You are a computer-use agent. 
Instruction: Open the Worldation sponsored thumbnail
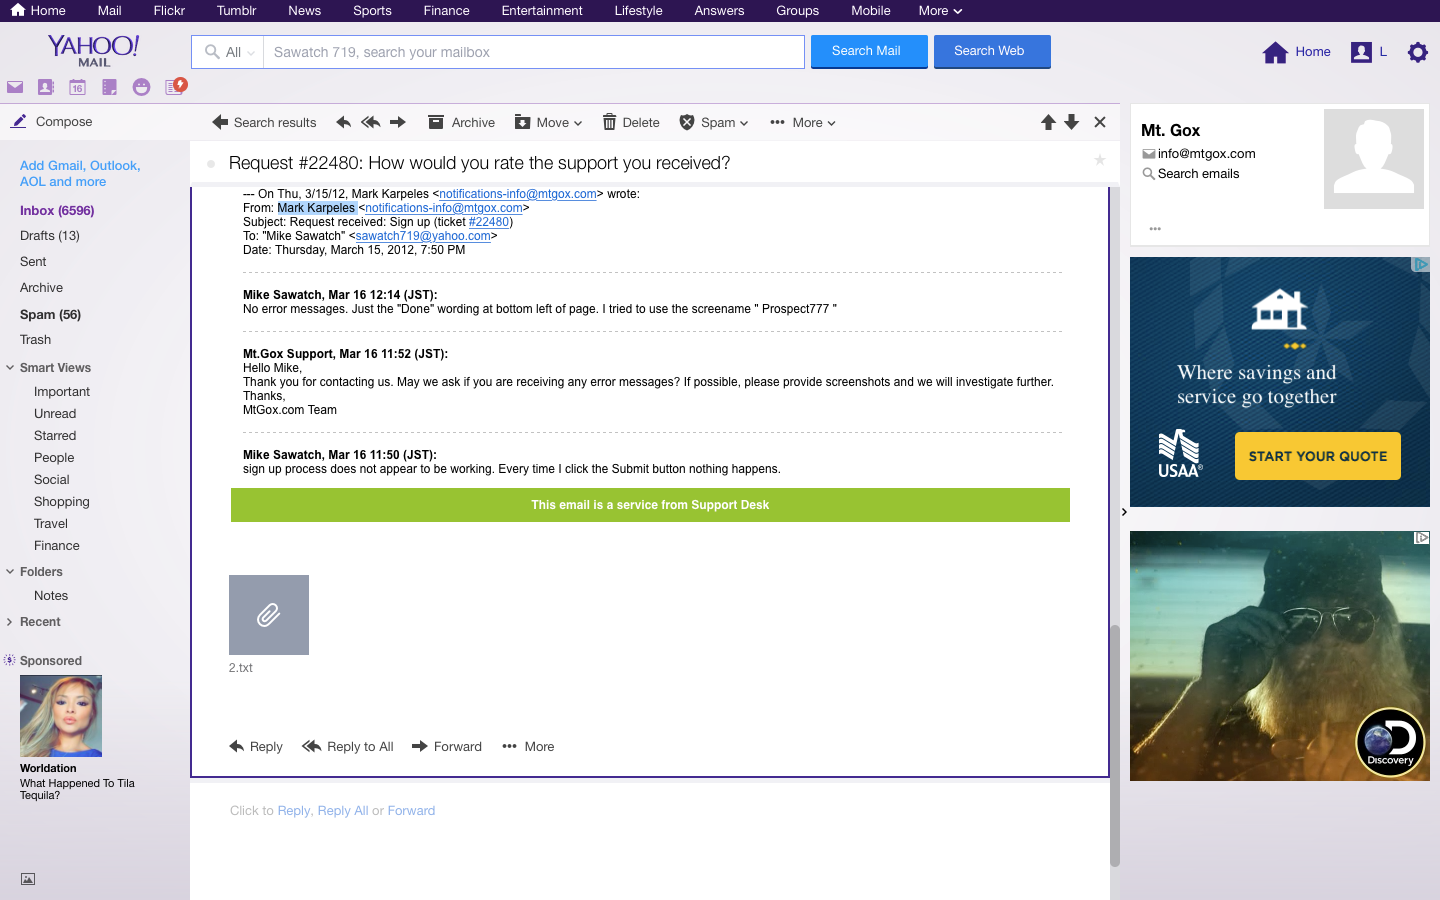[x=61, y=716]
